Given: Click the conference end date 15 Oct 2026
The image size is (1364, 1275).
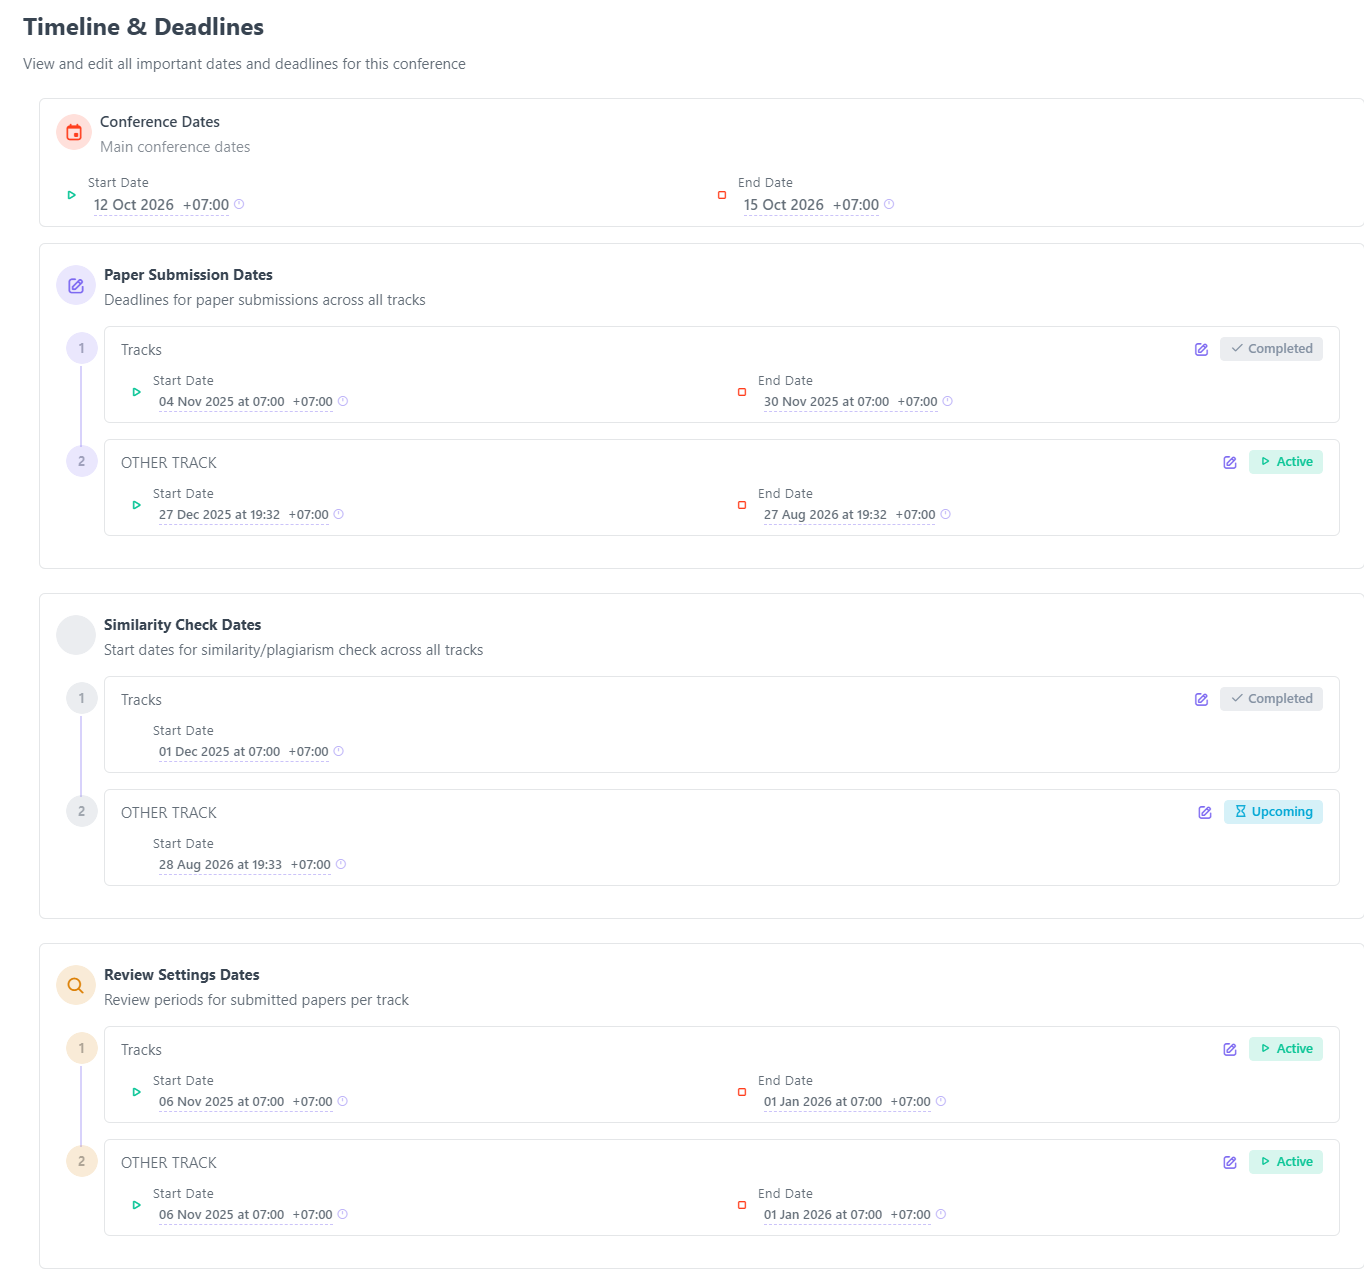Looking at the screenshot, I should coord(784,205).
